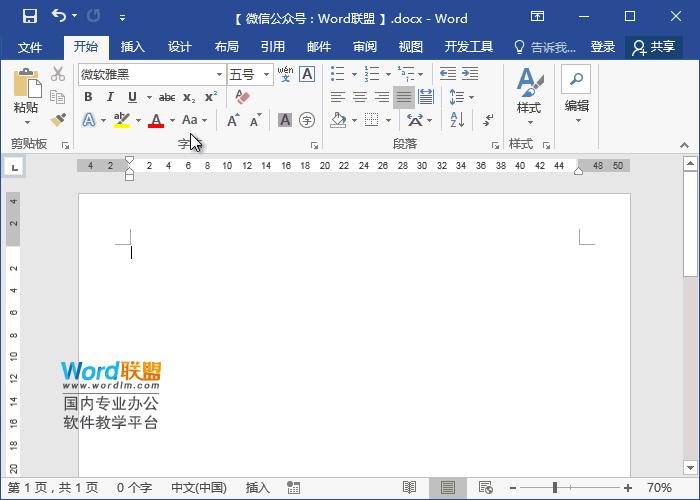Open the 编辑 editing menu

[x=576, y=96]
